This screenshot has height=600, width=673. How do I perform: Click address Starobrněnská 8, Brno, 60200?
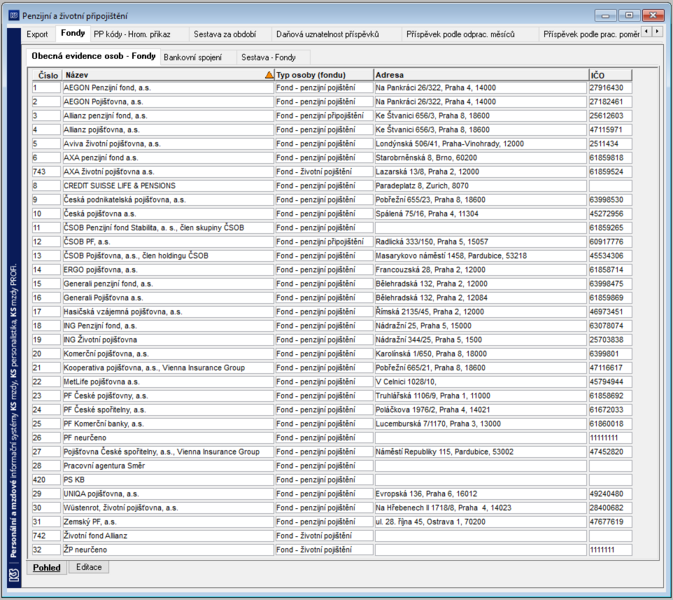[481, 158]
